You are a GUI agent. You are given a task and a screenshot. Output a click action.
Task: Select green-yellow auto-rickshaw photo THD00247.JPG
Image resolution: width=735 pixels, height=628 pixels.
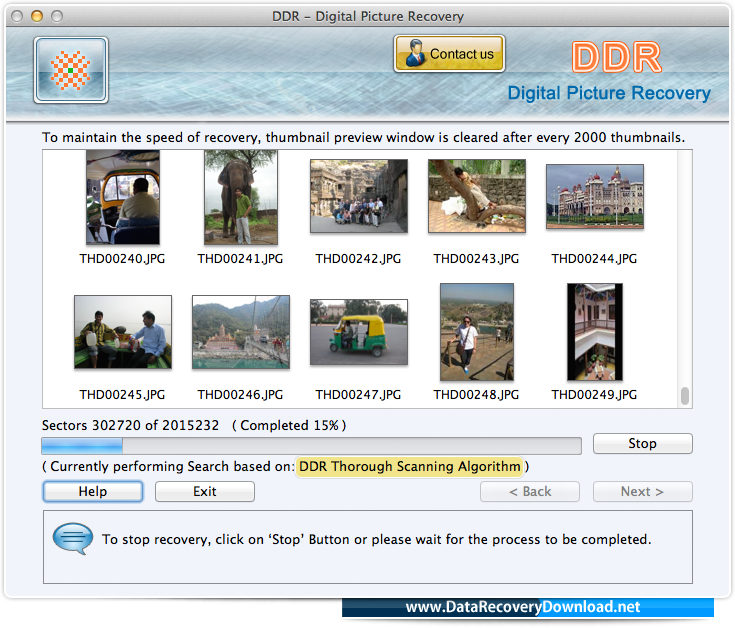359,332
